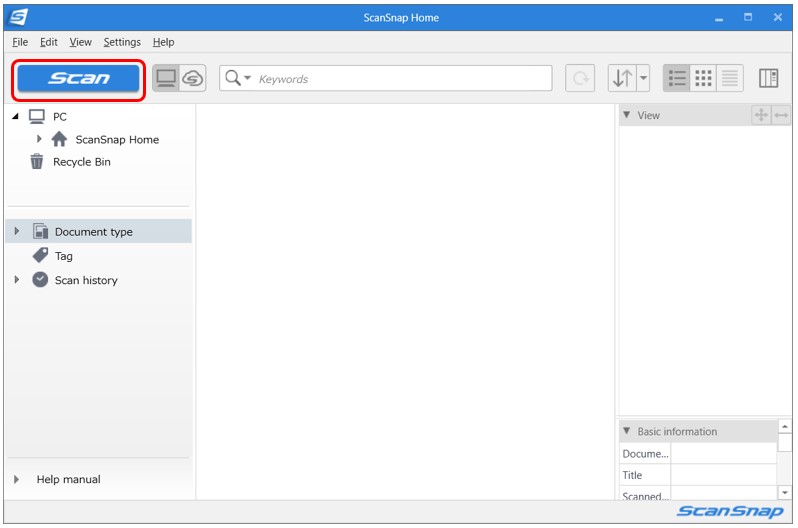798x528 pixels.
Task: Maximize the ScanSnap Home window
Action: pos(748,17)
